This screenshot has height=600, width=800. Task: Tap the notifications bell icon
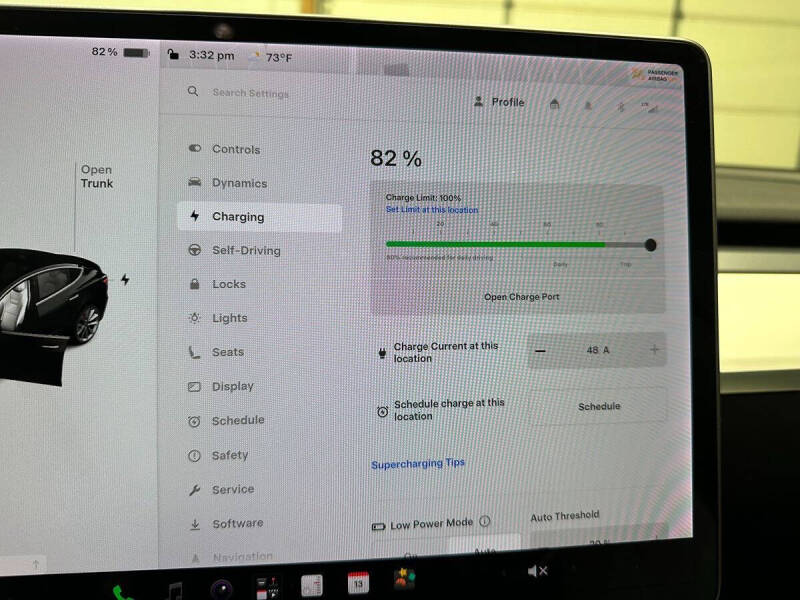pos(588,106)
